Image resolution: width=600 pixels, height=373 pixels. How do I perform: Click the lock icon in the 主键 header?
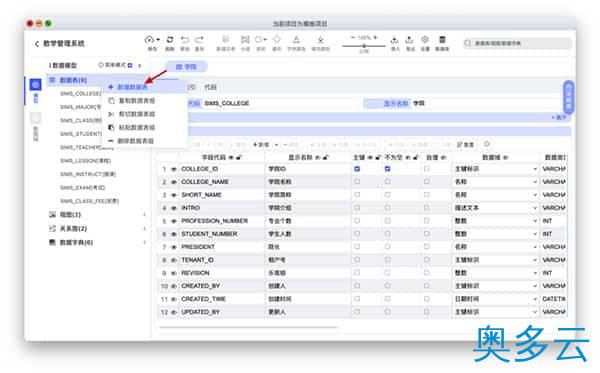point(378,157)
